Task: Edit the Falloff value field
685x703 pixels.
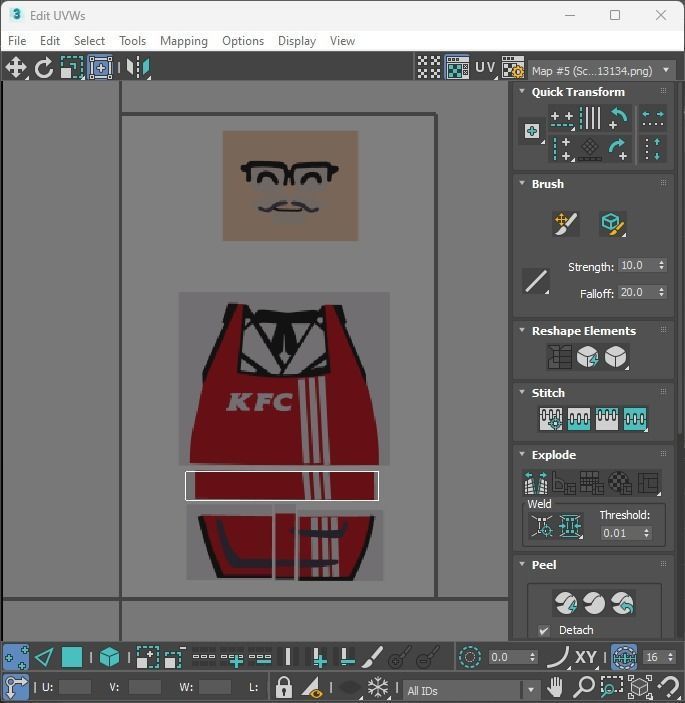Action: coord(637,292)
